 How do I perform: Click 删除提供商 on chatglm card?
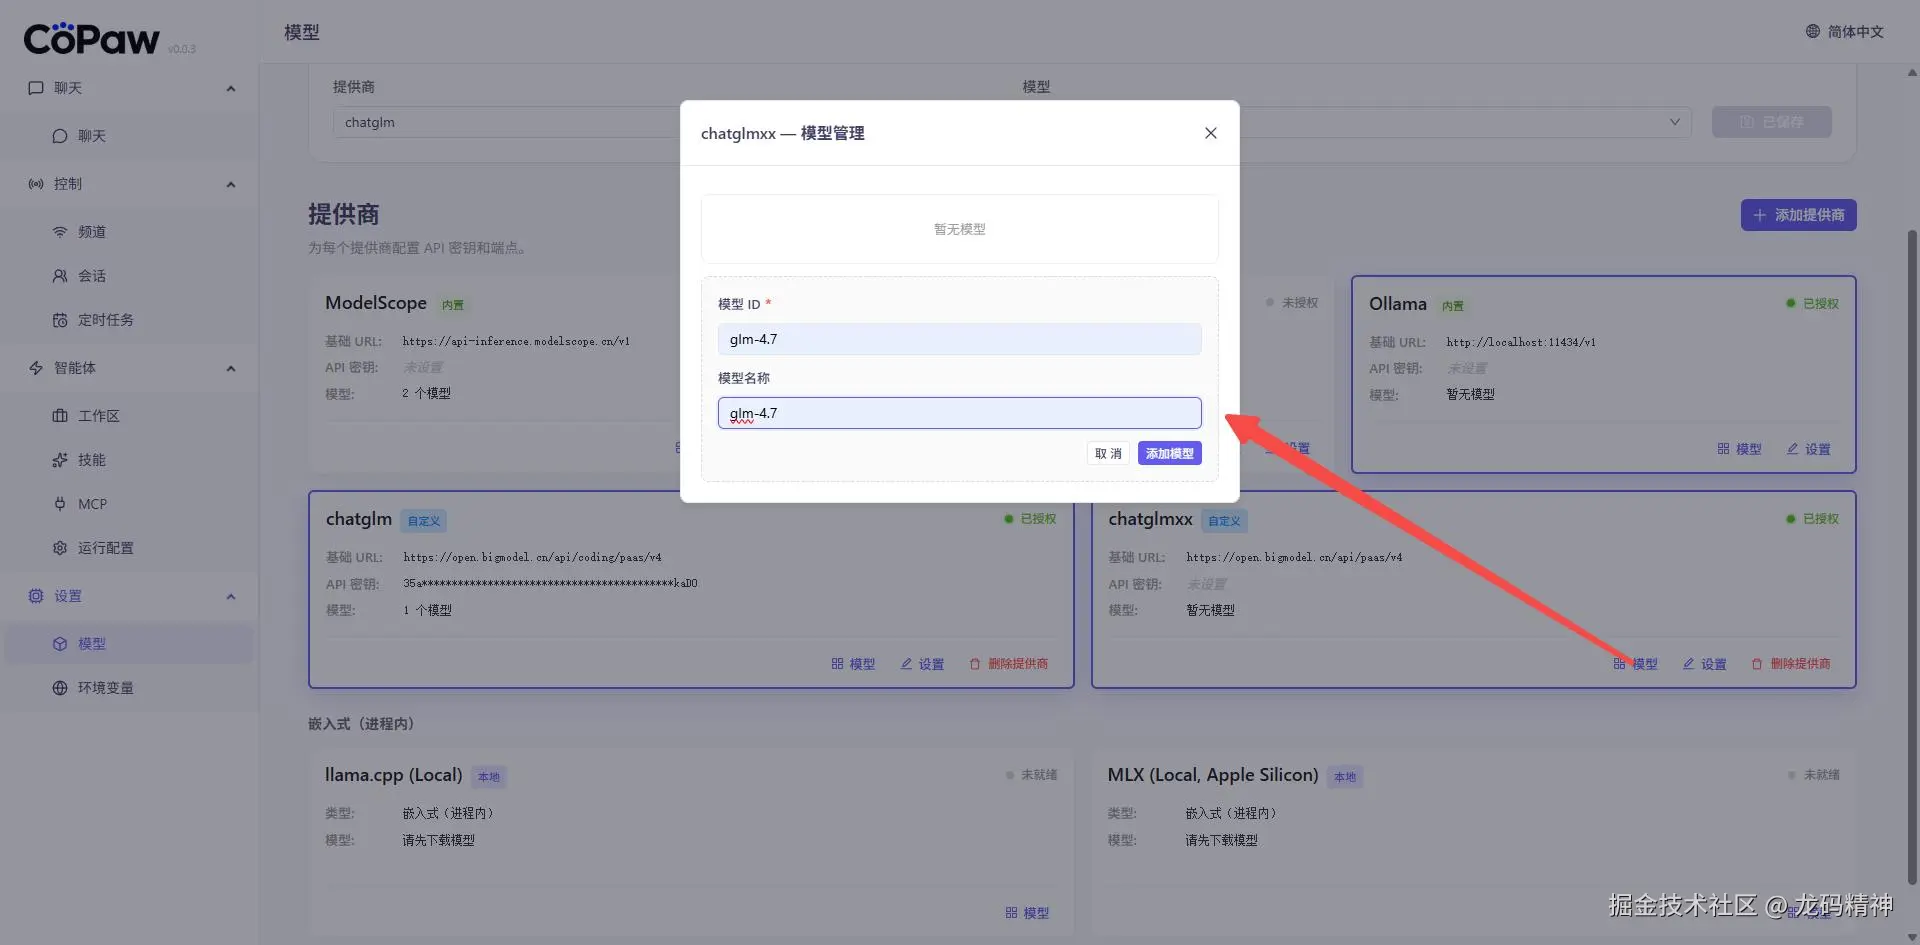click(x=1008, y=664)
